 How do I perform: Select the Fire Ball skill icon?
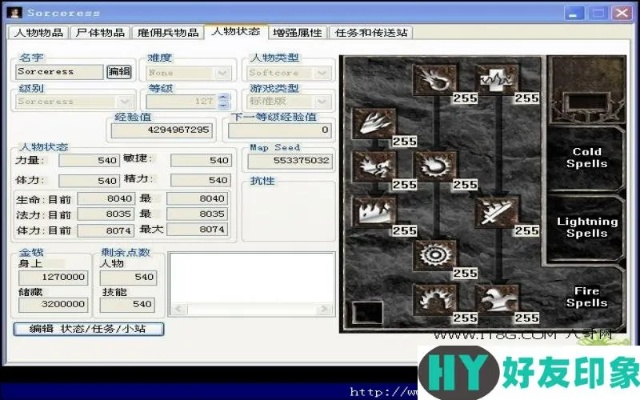[x=435, y=167]
